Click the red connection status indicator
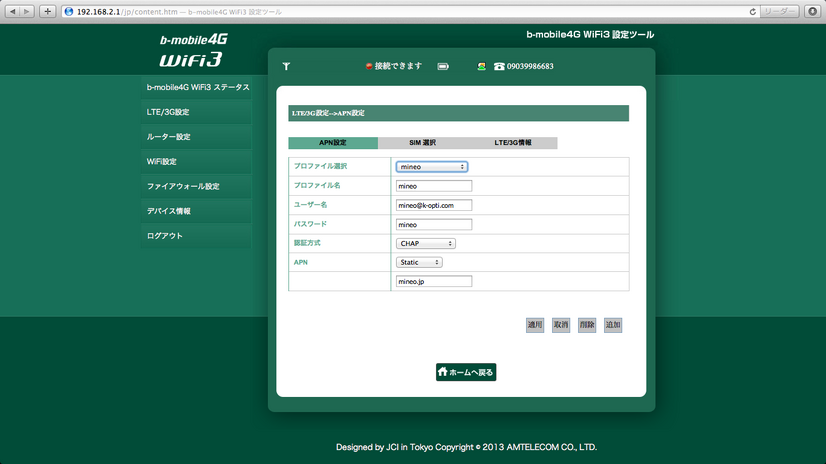The image size is (826, 464). [369, 66]
